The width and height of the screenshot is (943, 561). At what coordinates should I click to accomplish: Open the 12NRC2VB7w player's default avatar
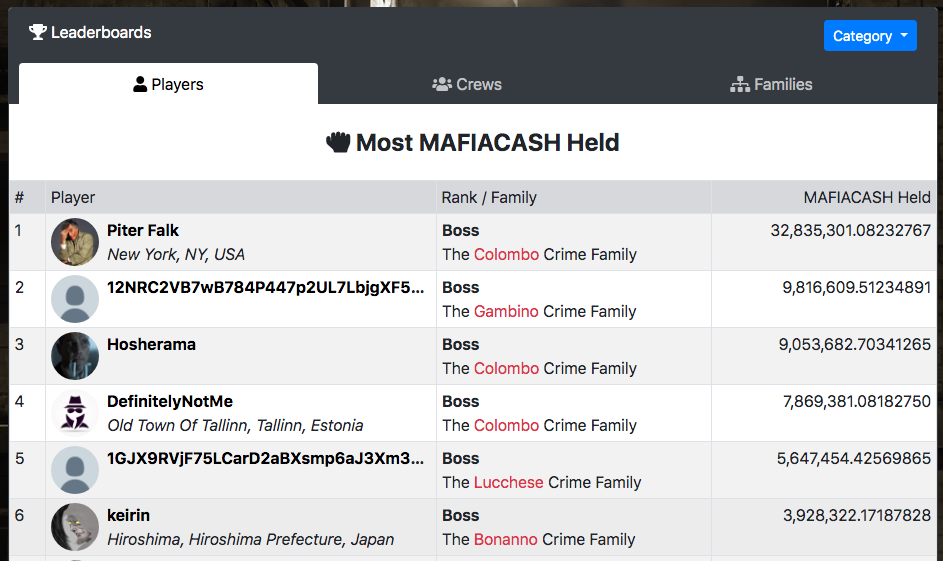[75, 299]
